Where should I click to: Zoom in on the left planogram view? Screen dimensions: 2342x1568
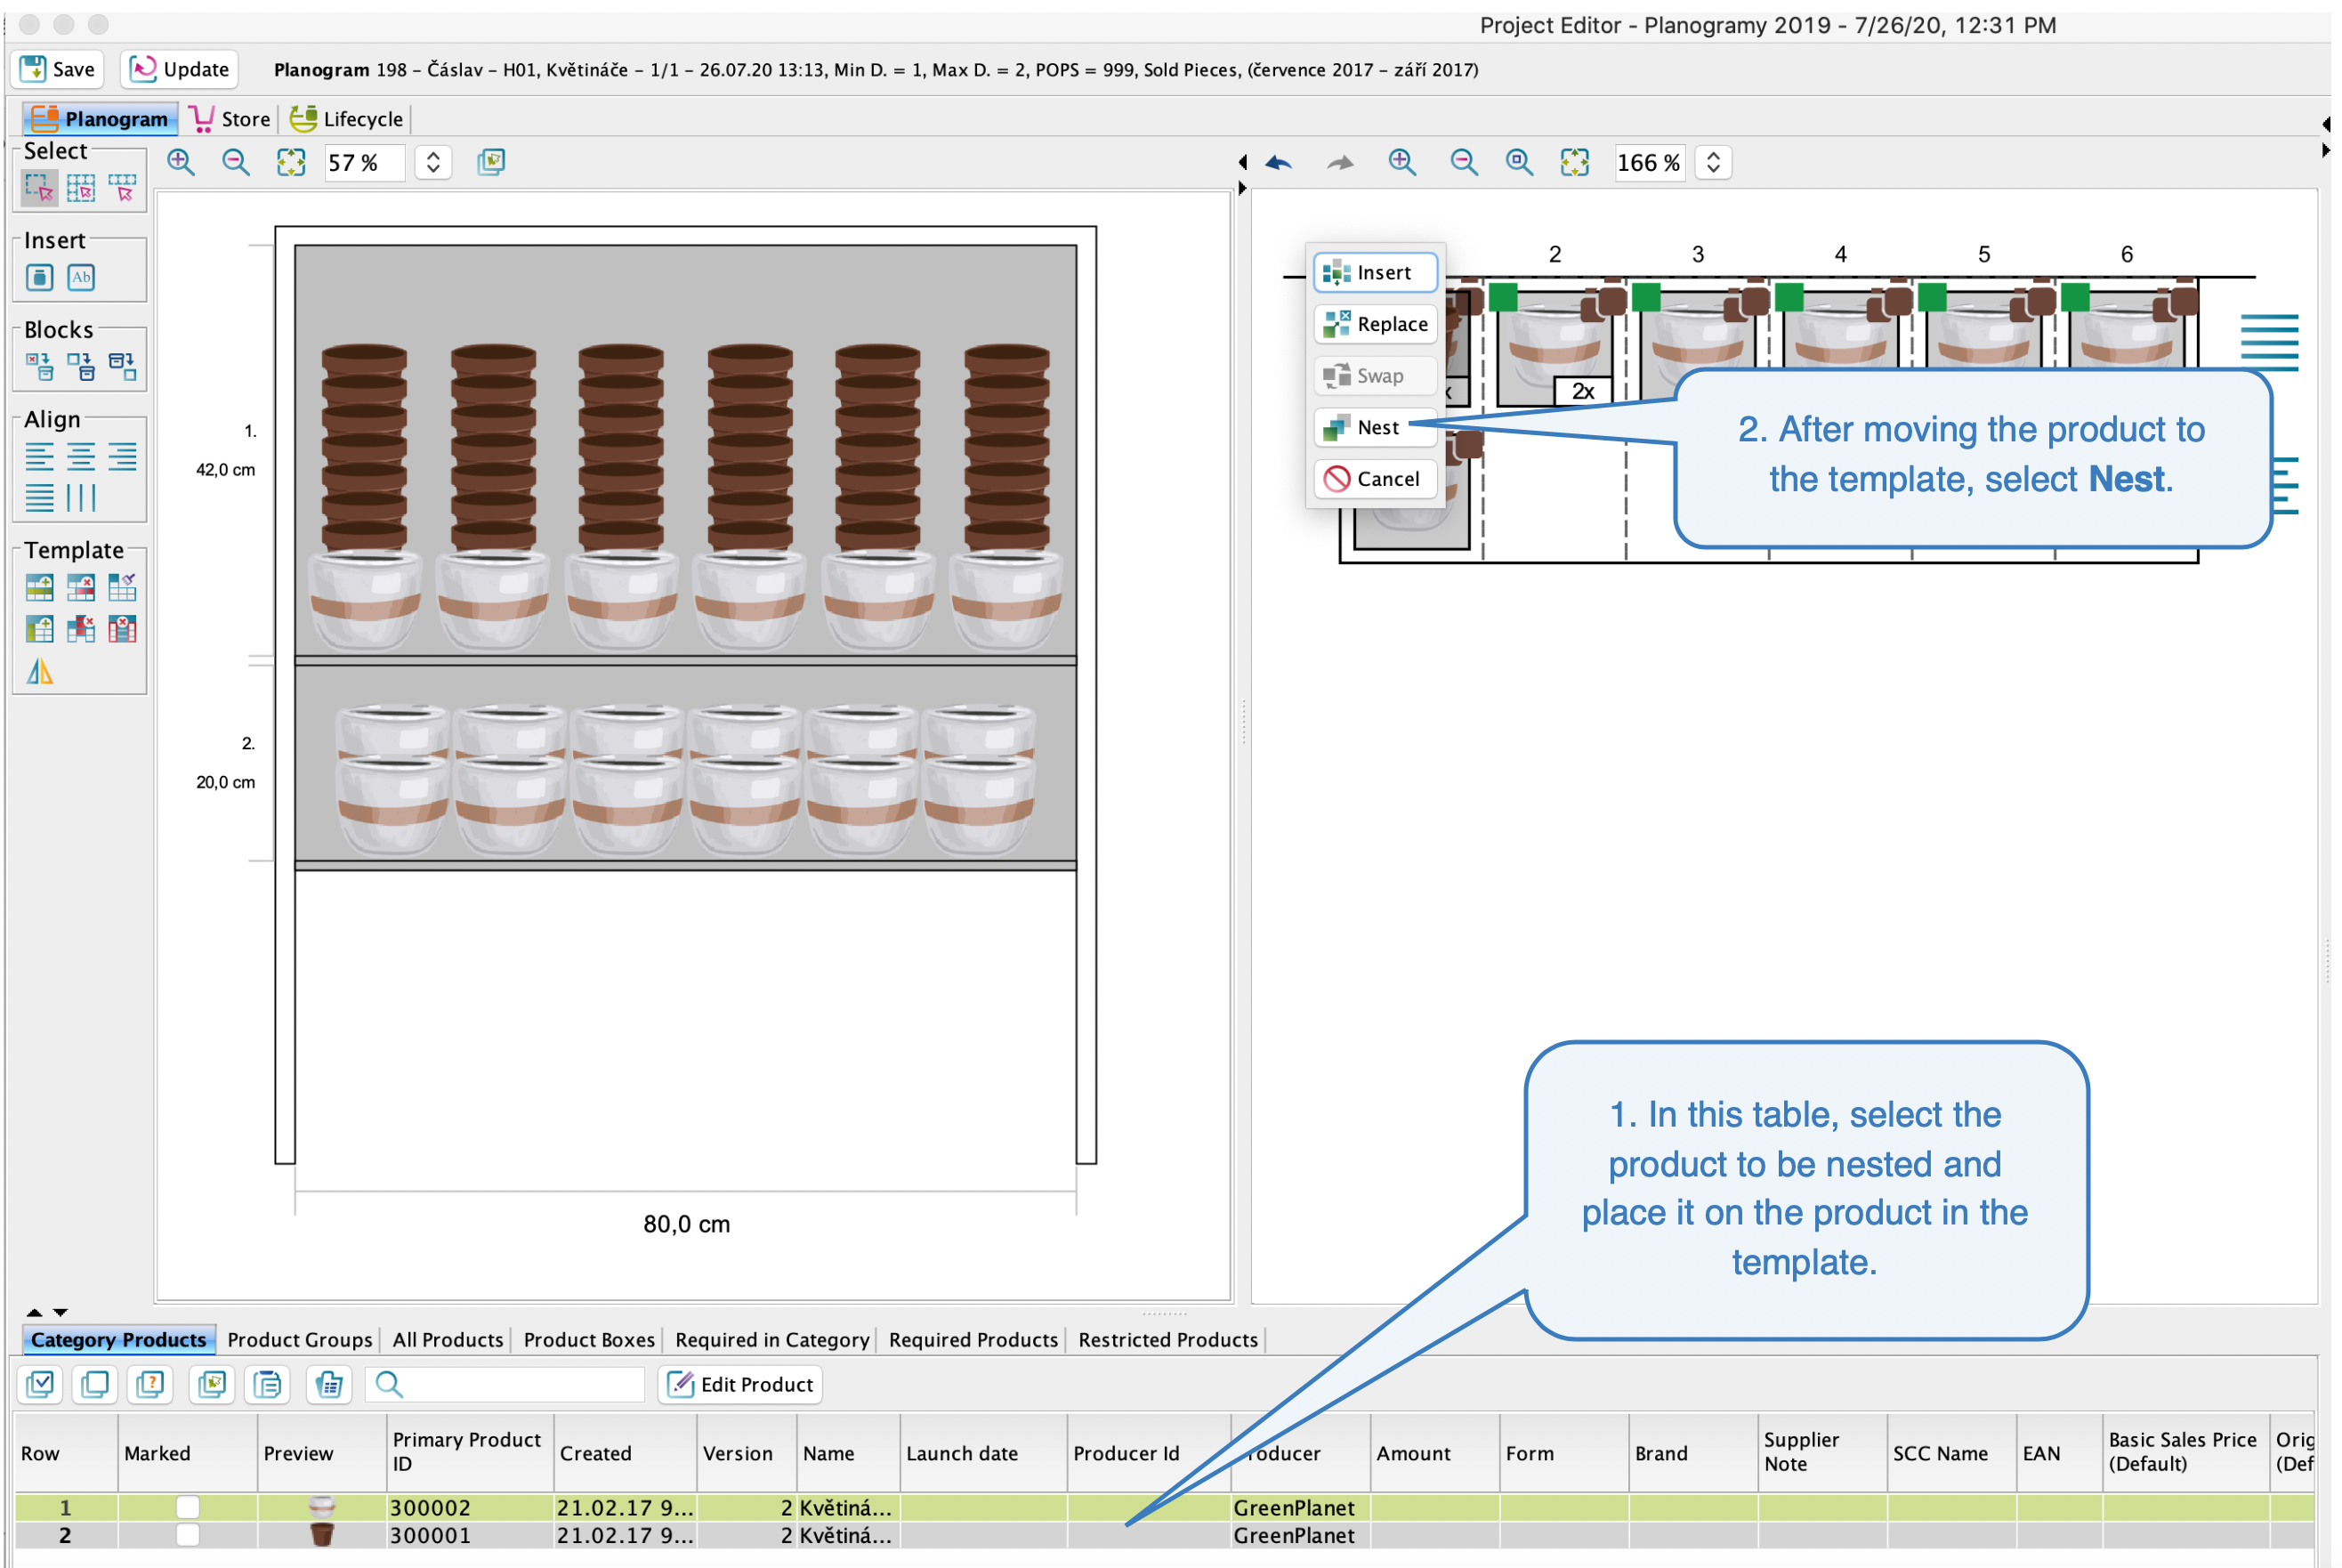(181, 162)
